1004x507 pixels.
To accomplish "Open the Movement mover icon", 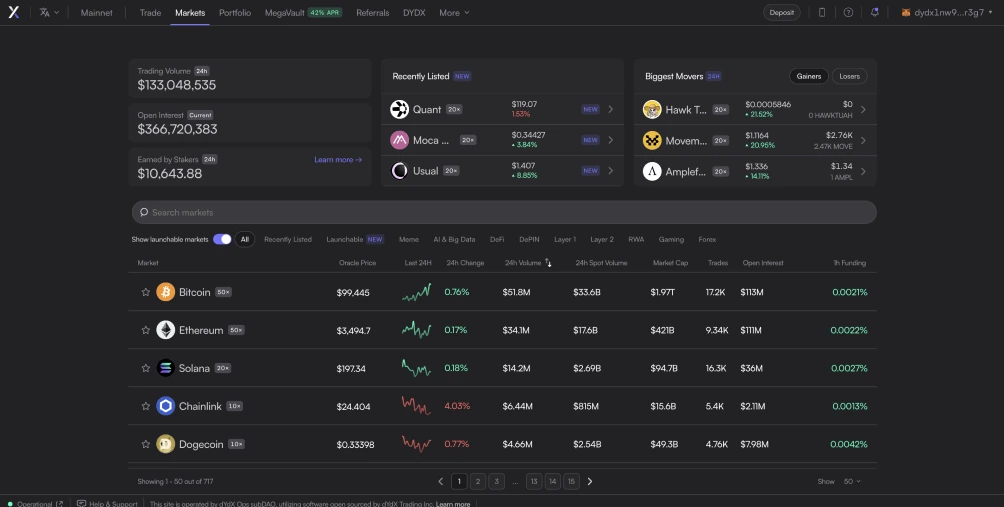I will pos(652,140).
